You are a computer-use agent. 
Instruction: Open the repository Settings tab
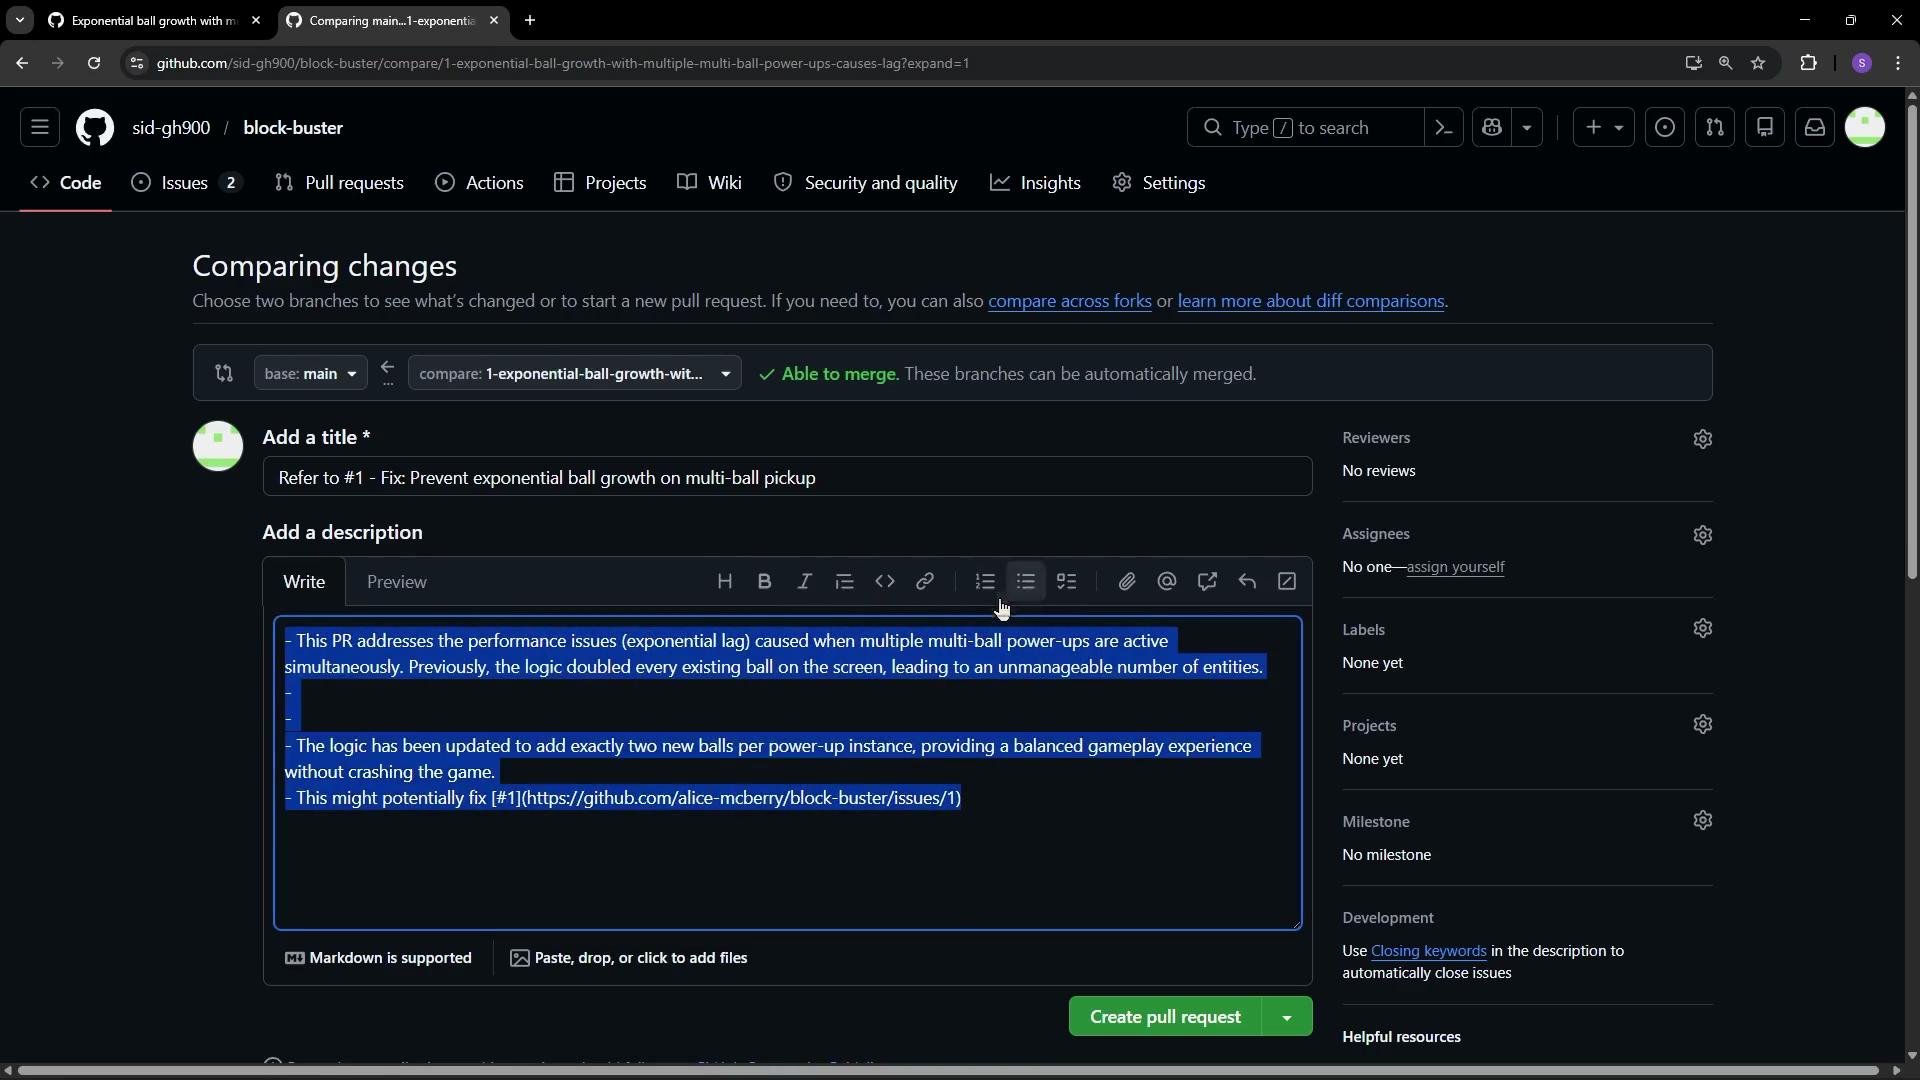coord(1160,183)
